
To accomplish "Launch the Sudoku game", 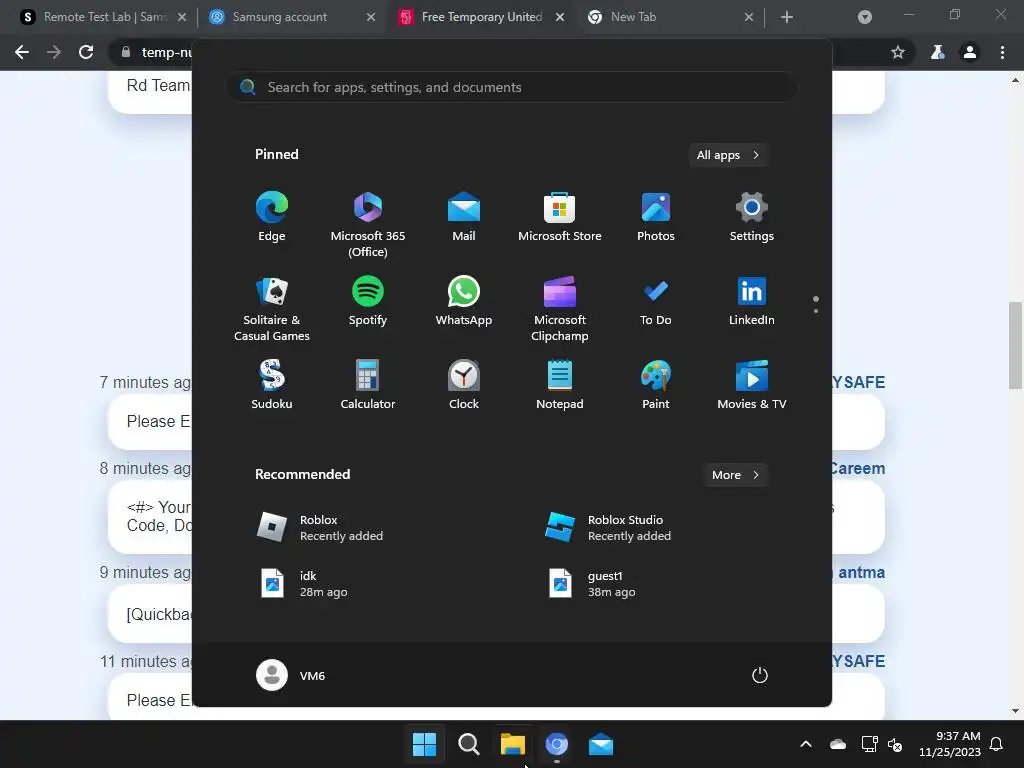I will click(x=272, y=386).
